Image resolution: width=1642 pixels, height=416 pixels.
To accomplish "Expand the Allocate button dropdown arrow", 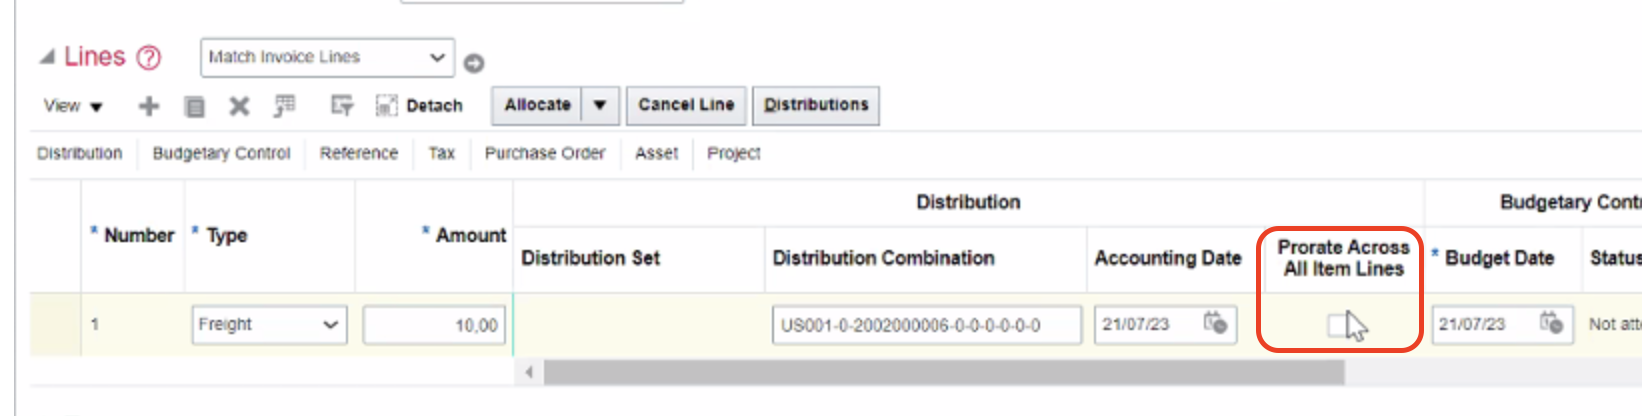I will pyautogui.click(x=600, y=105).
